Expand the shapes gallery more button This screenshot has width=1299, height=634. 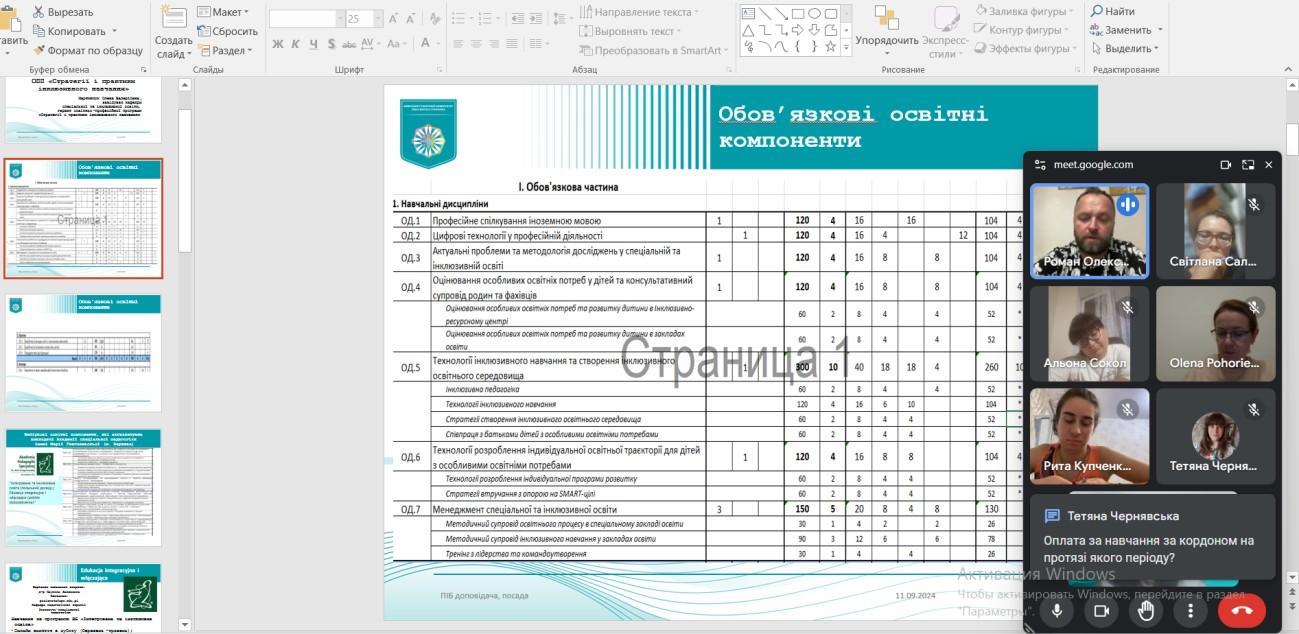pos(846,48)
